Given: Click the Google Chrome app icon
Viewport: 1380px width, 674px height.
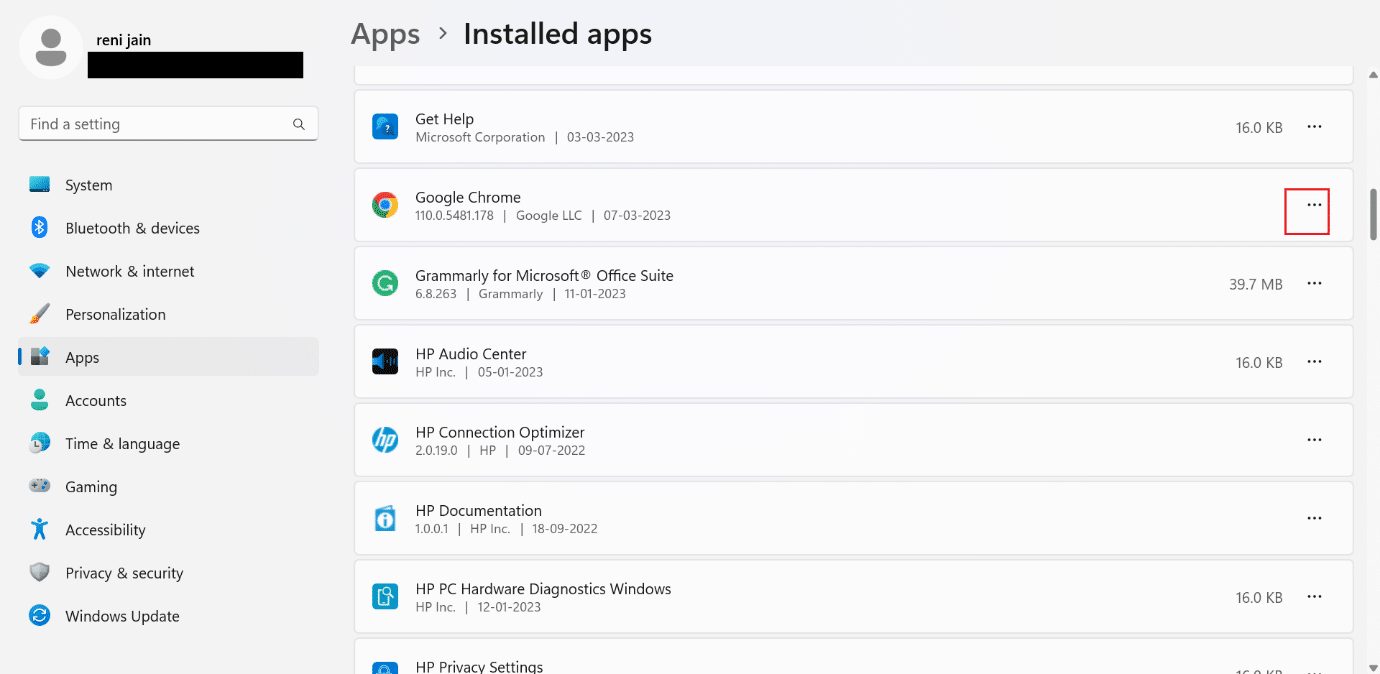Looking at the screenshot, I should click(x=385, y=206).
